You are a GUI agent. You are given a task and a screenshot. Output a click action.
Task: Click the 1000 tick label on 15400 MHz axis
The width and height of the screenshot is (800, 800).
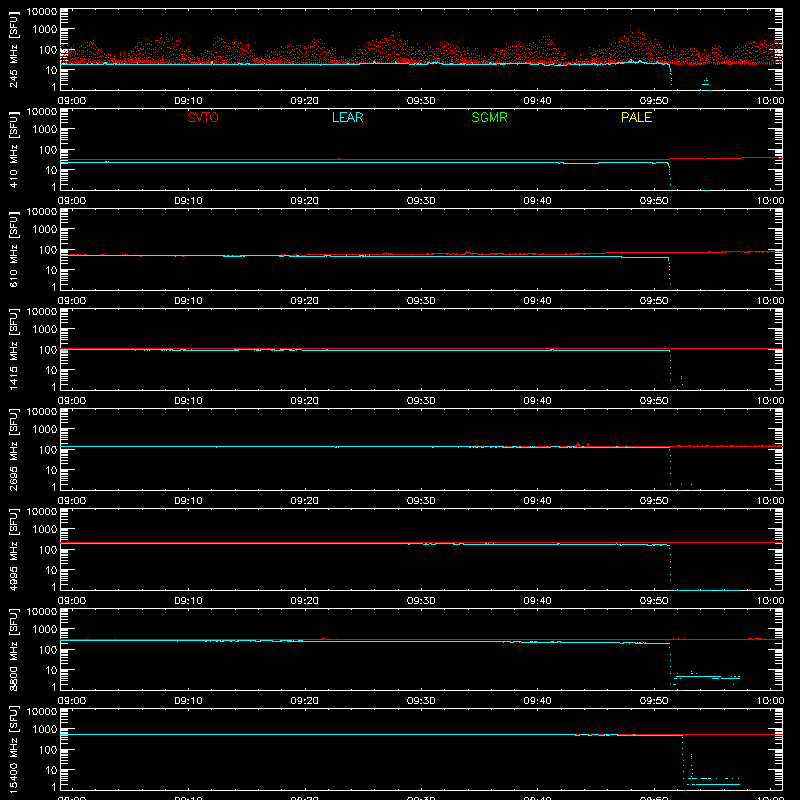[45, 730]
